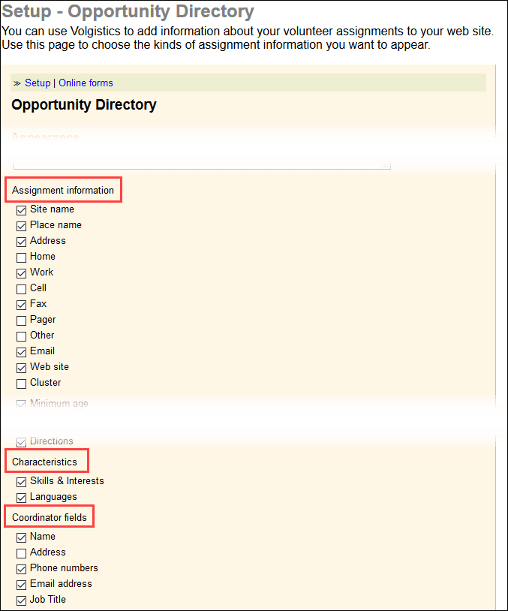Enable the Pager checkbox
The width and height of the screenshot is (508, 611).
click(21, 321)
